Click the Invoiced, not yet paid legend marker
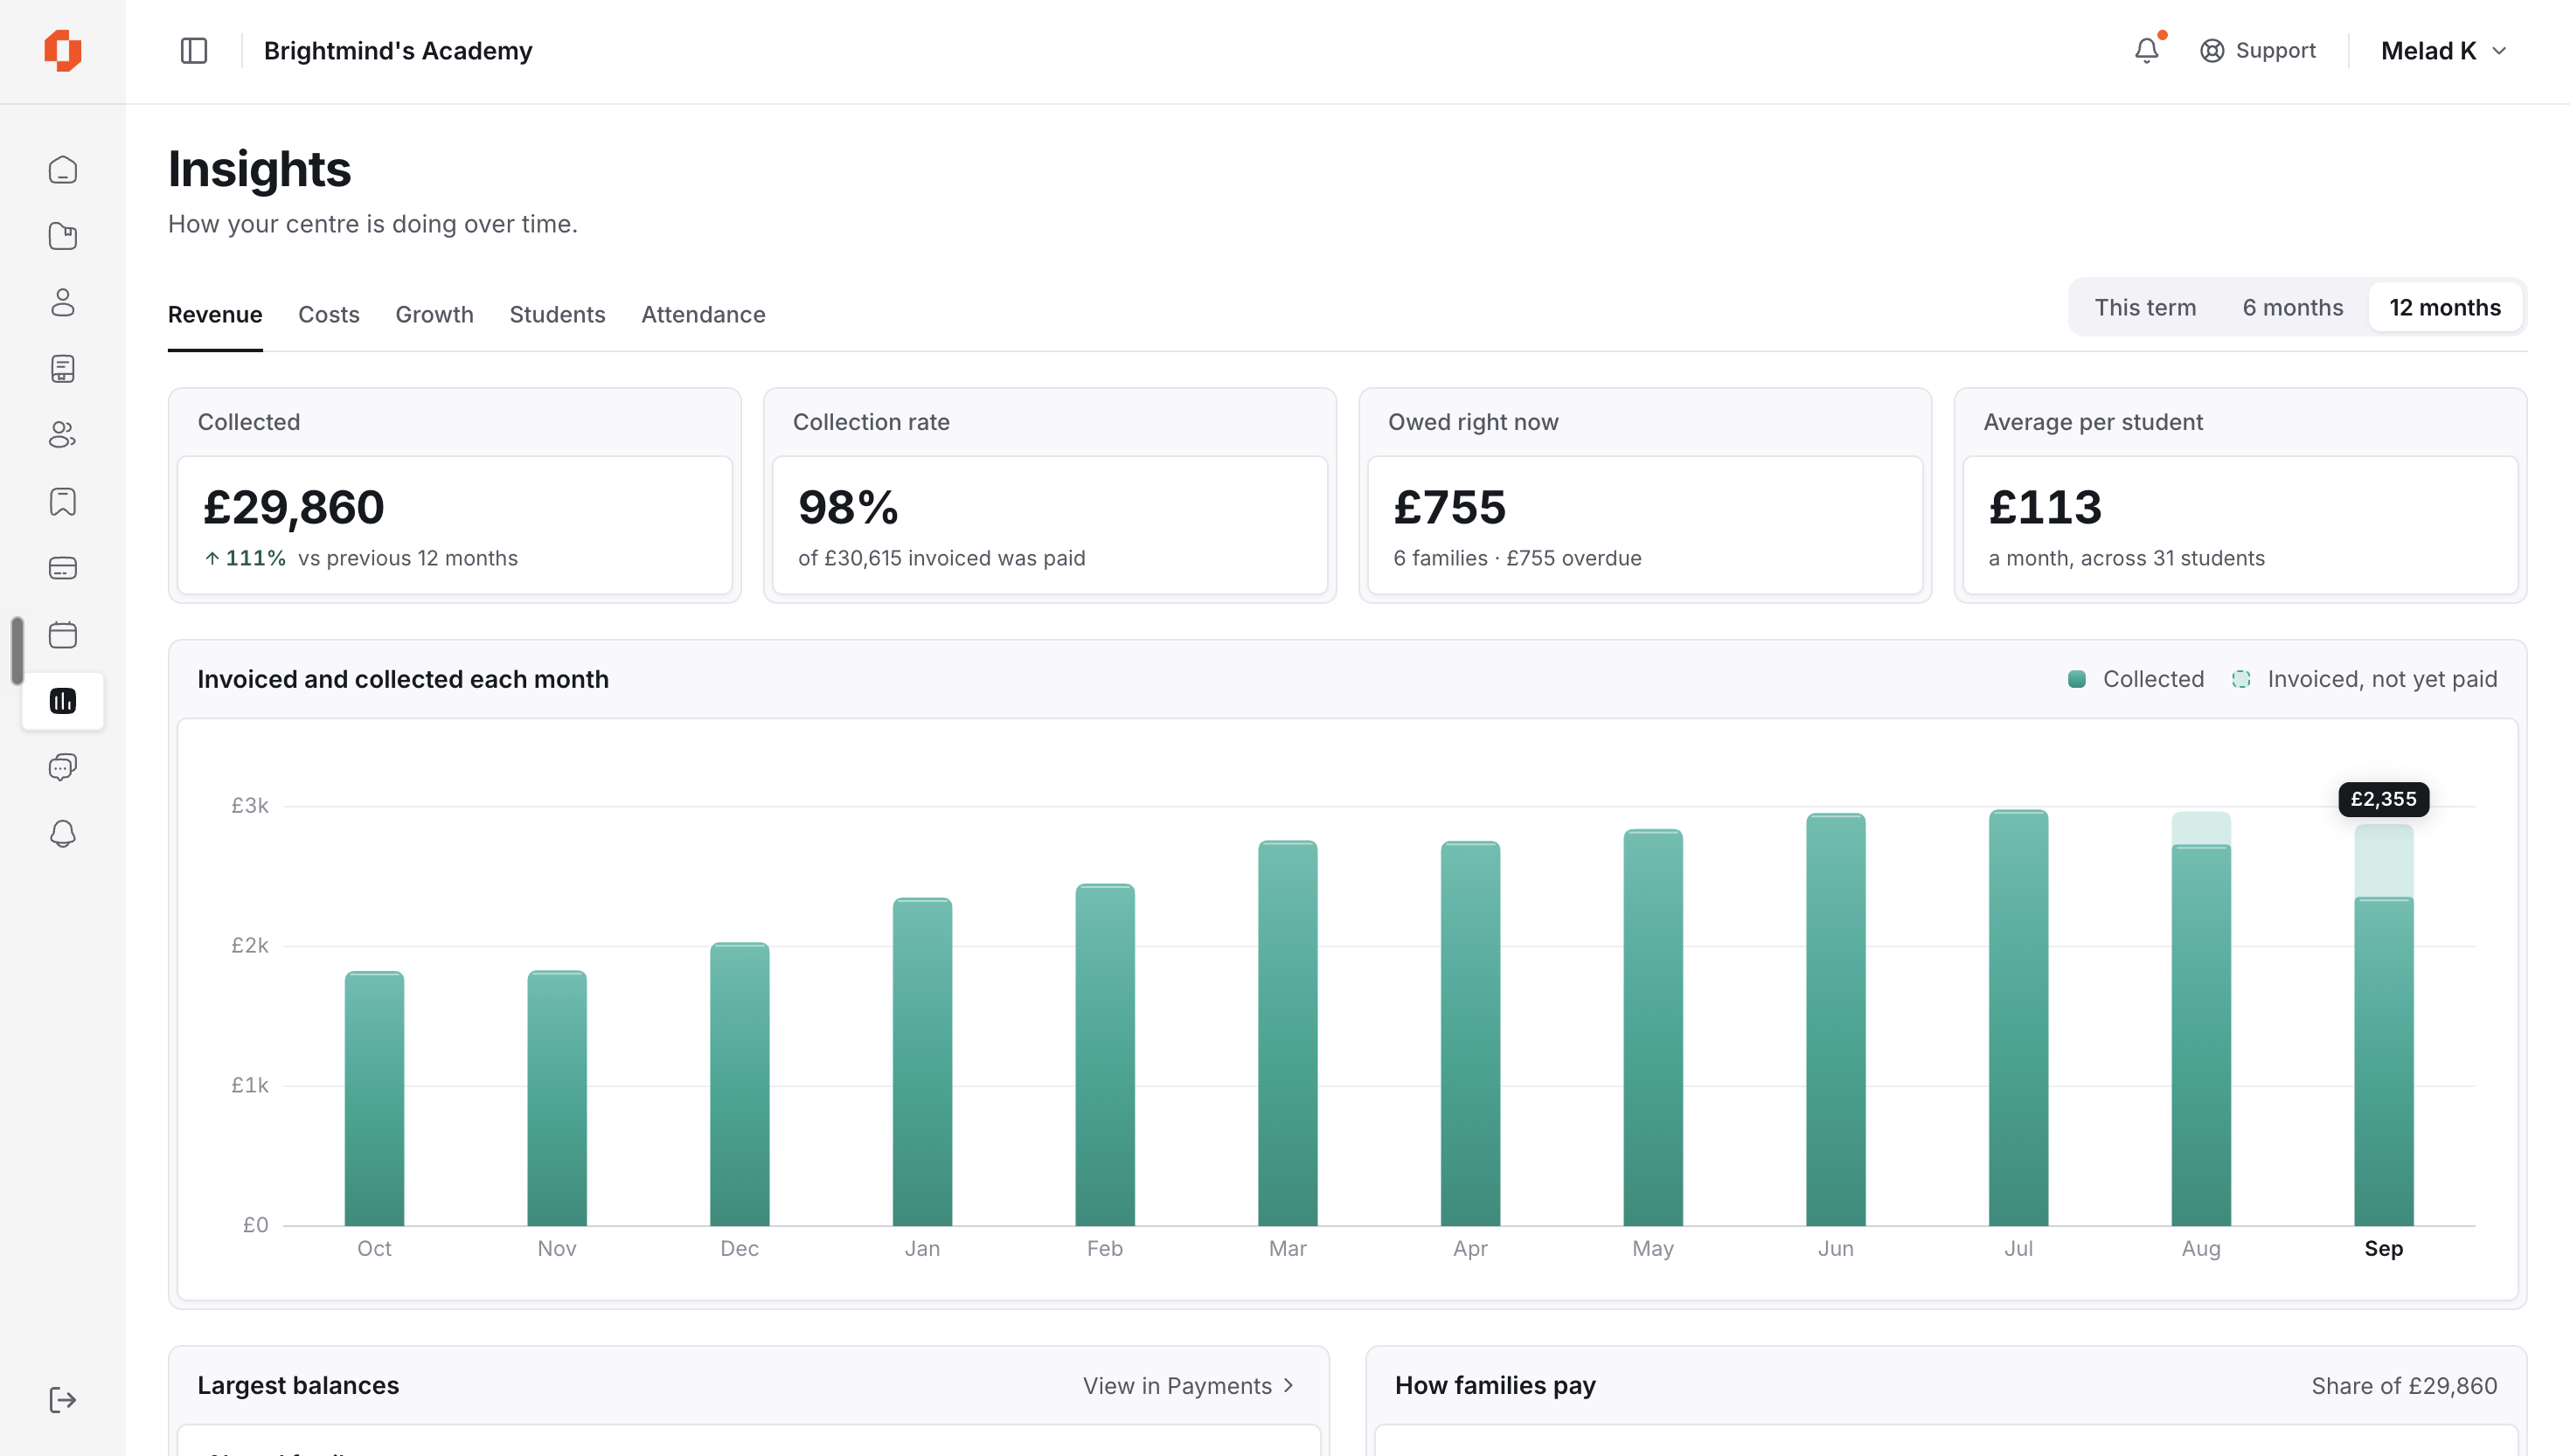The height and width of the screenshot is (1456, 2570). [2241, 679]
